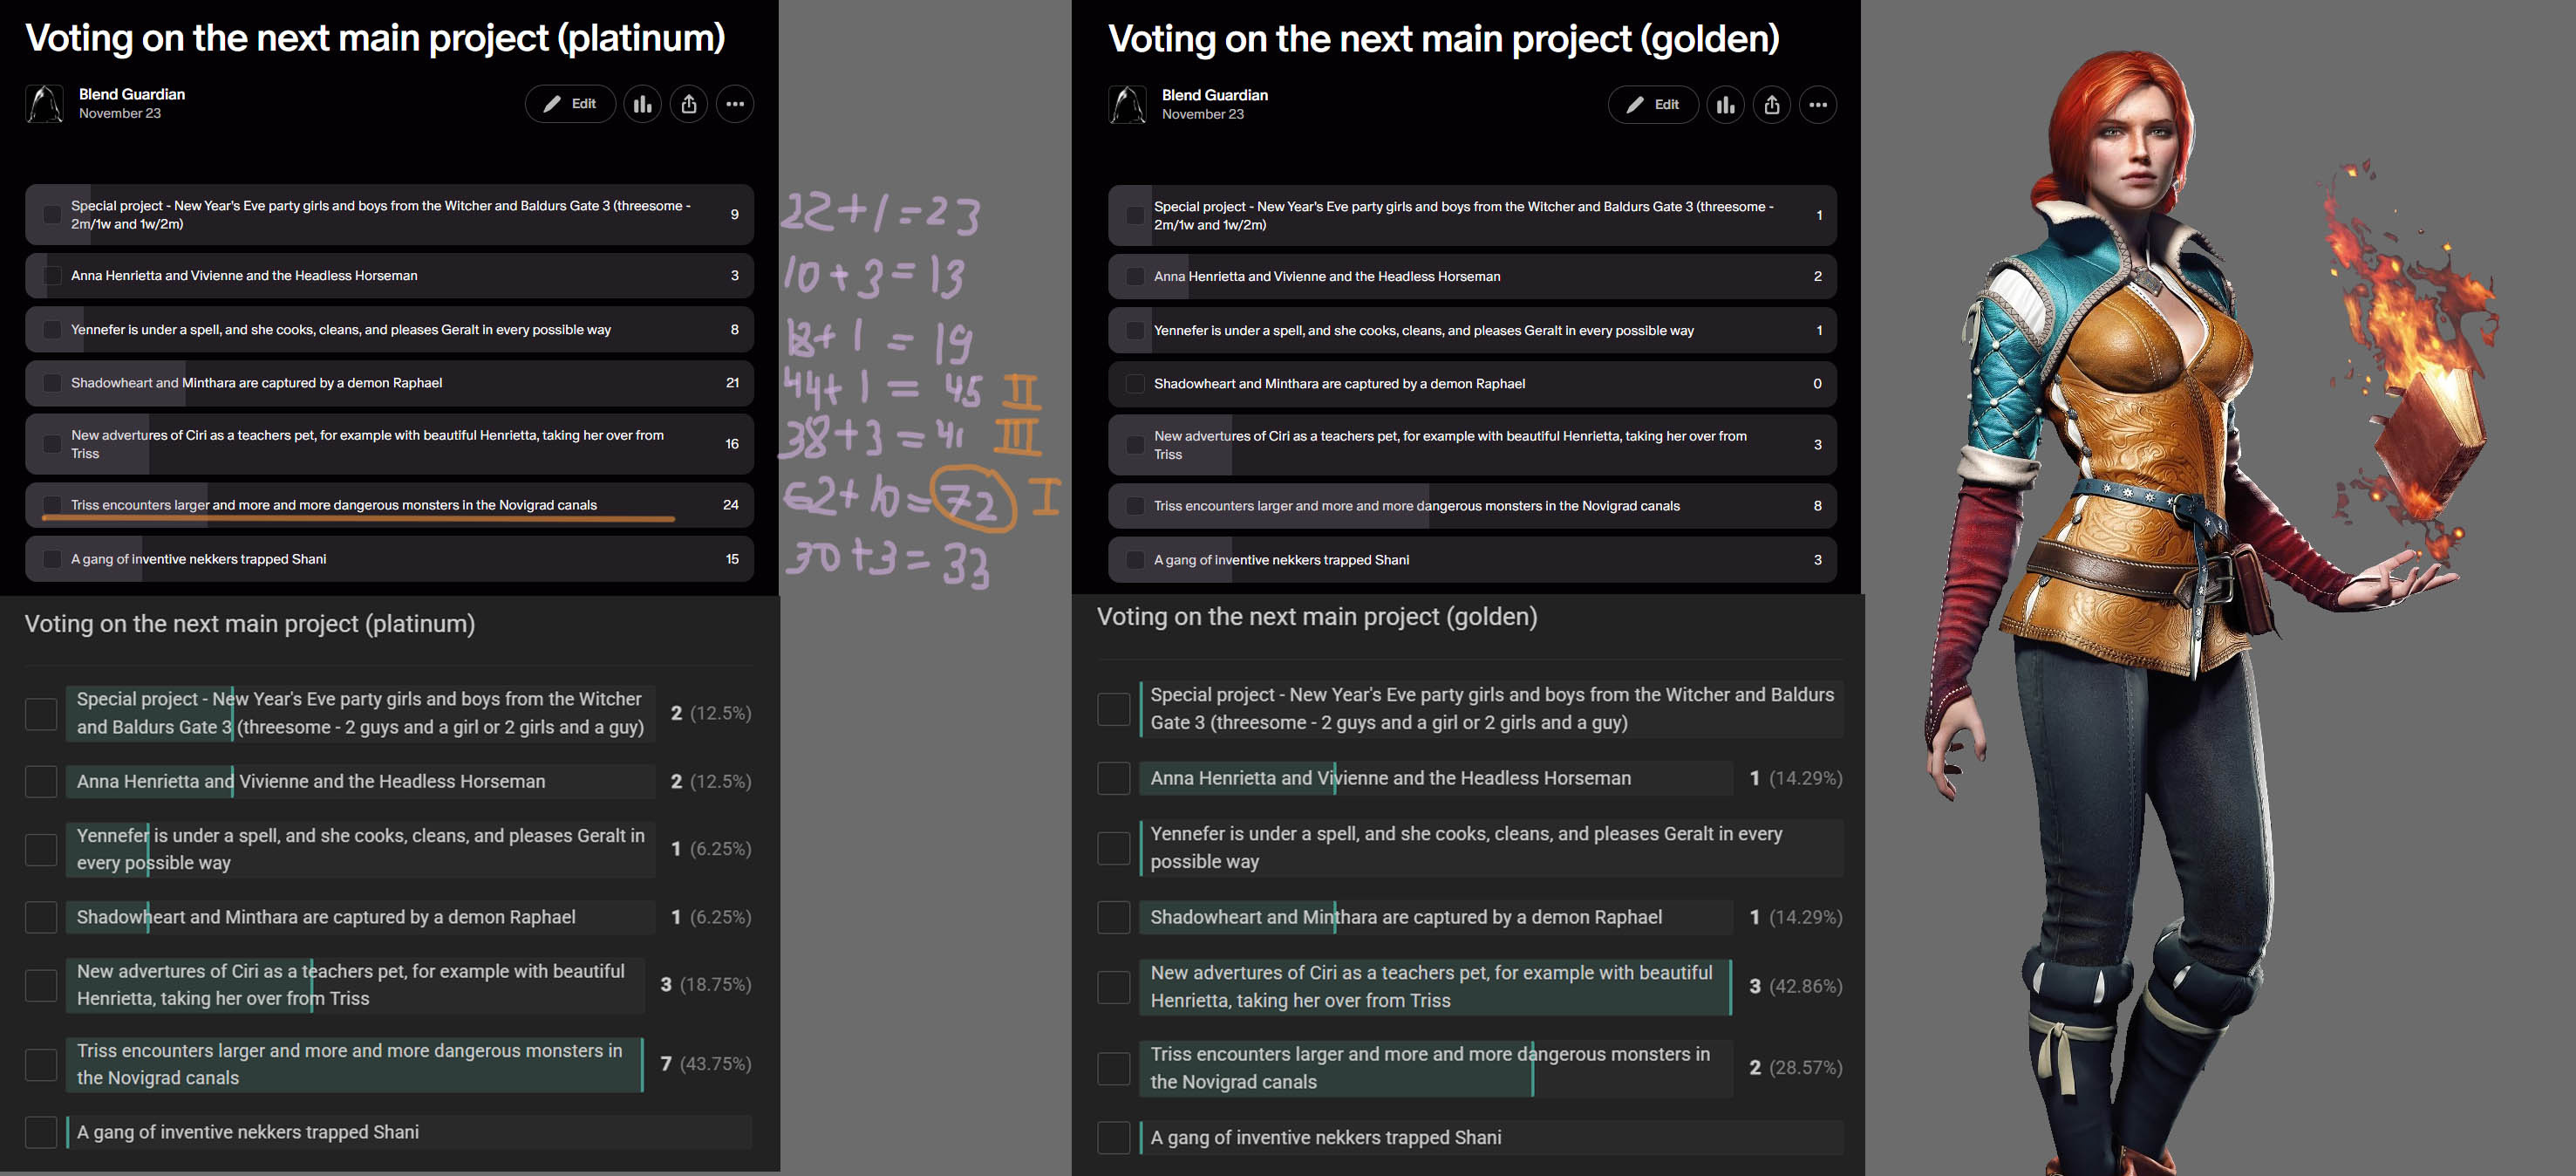Check Triss encounters monsters option with 24 votes
This screenshot has height=1176, width=2576.
[52, 505]
